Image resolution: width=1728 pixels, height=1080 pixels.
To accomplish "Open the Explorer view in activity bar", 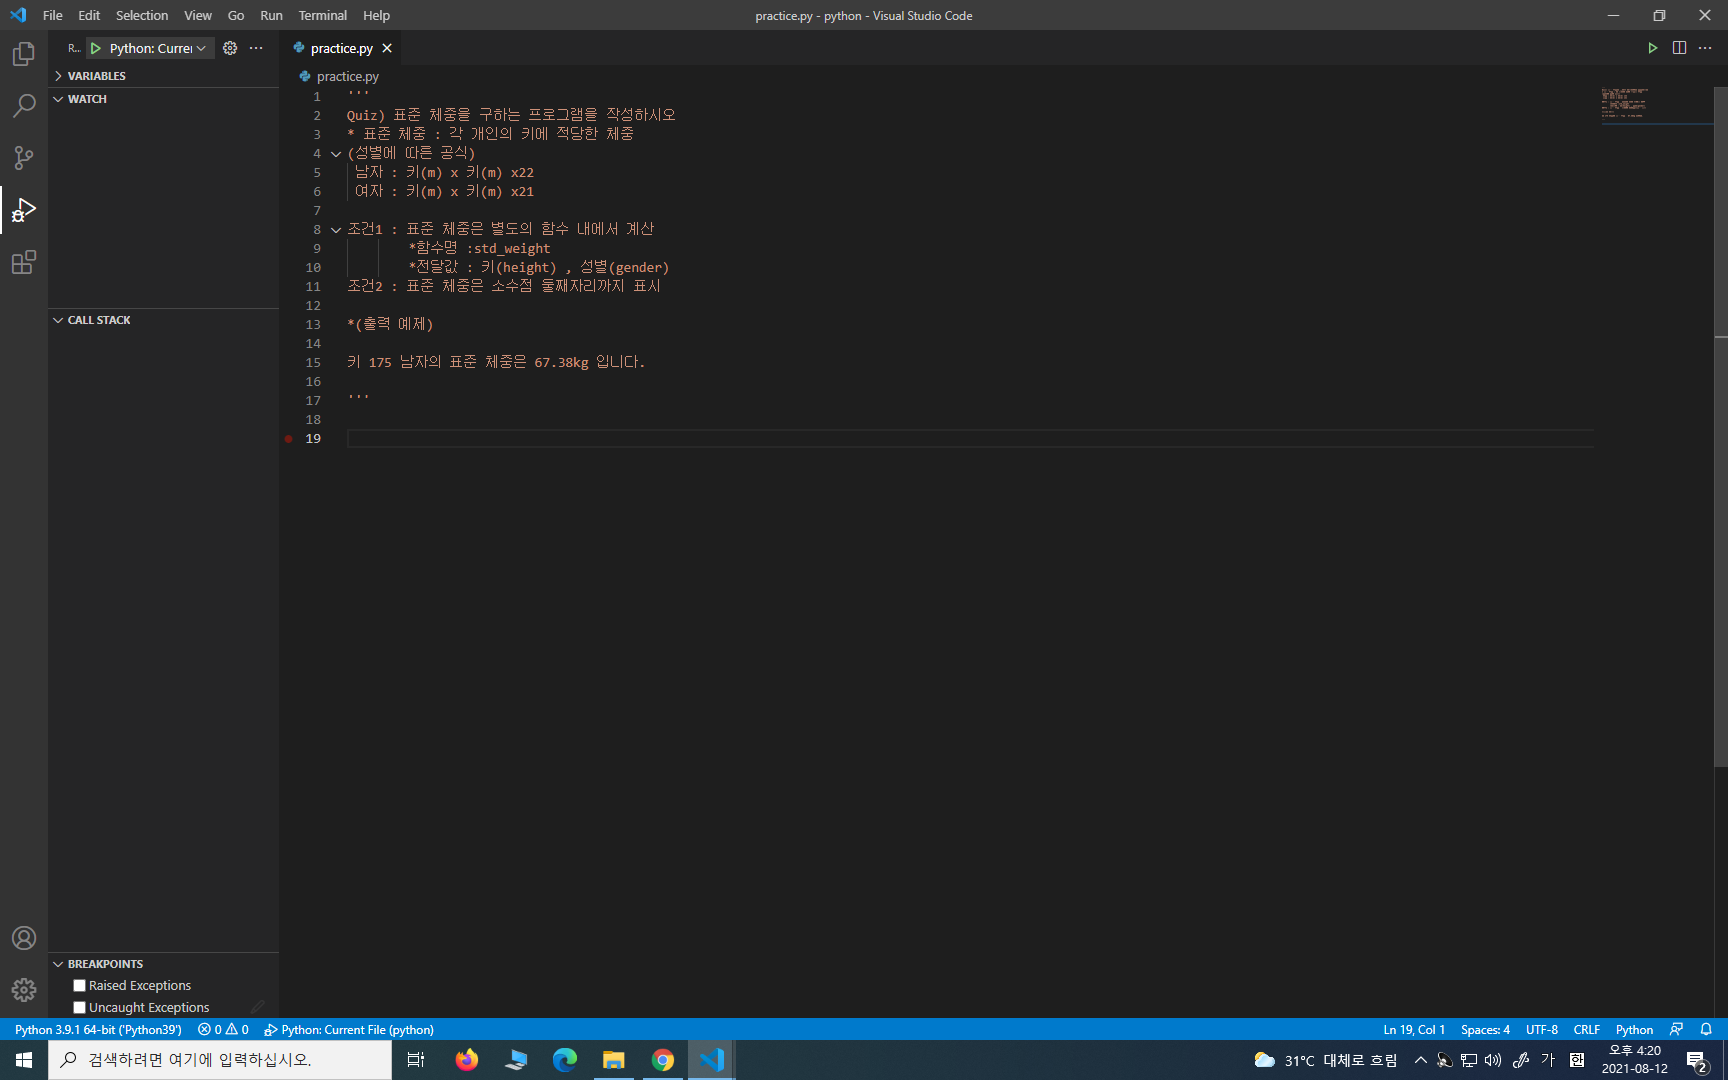I will pyautogui.click(x=24, y=54).
